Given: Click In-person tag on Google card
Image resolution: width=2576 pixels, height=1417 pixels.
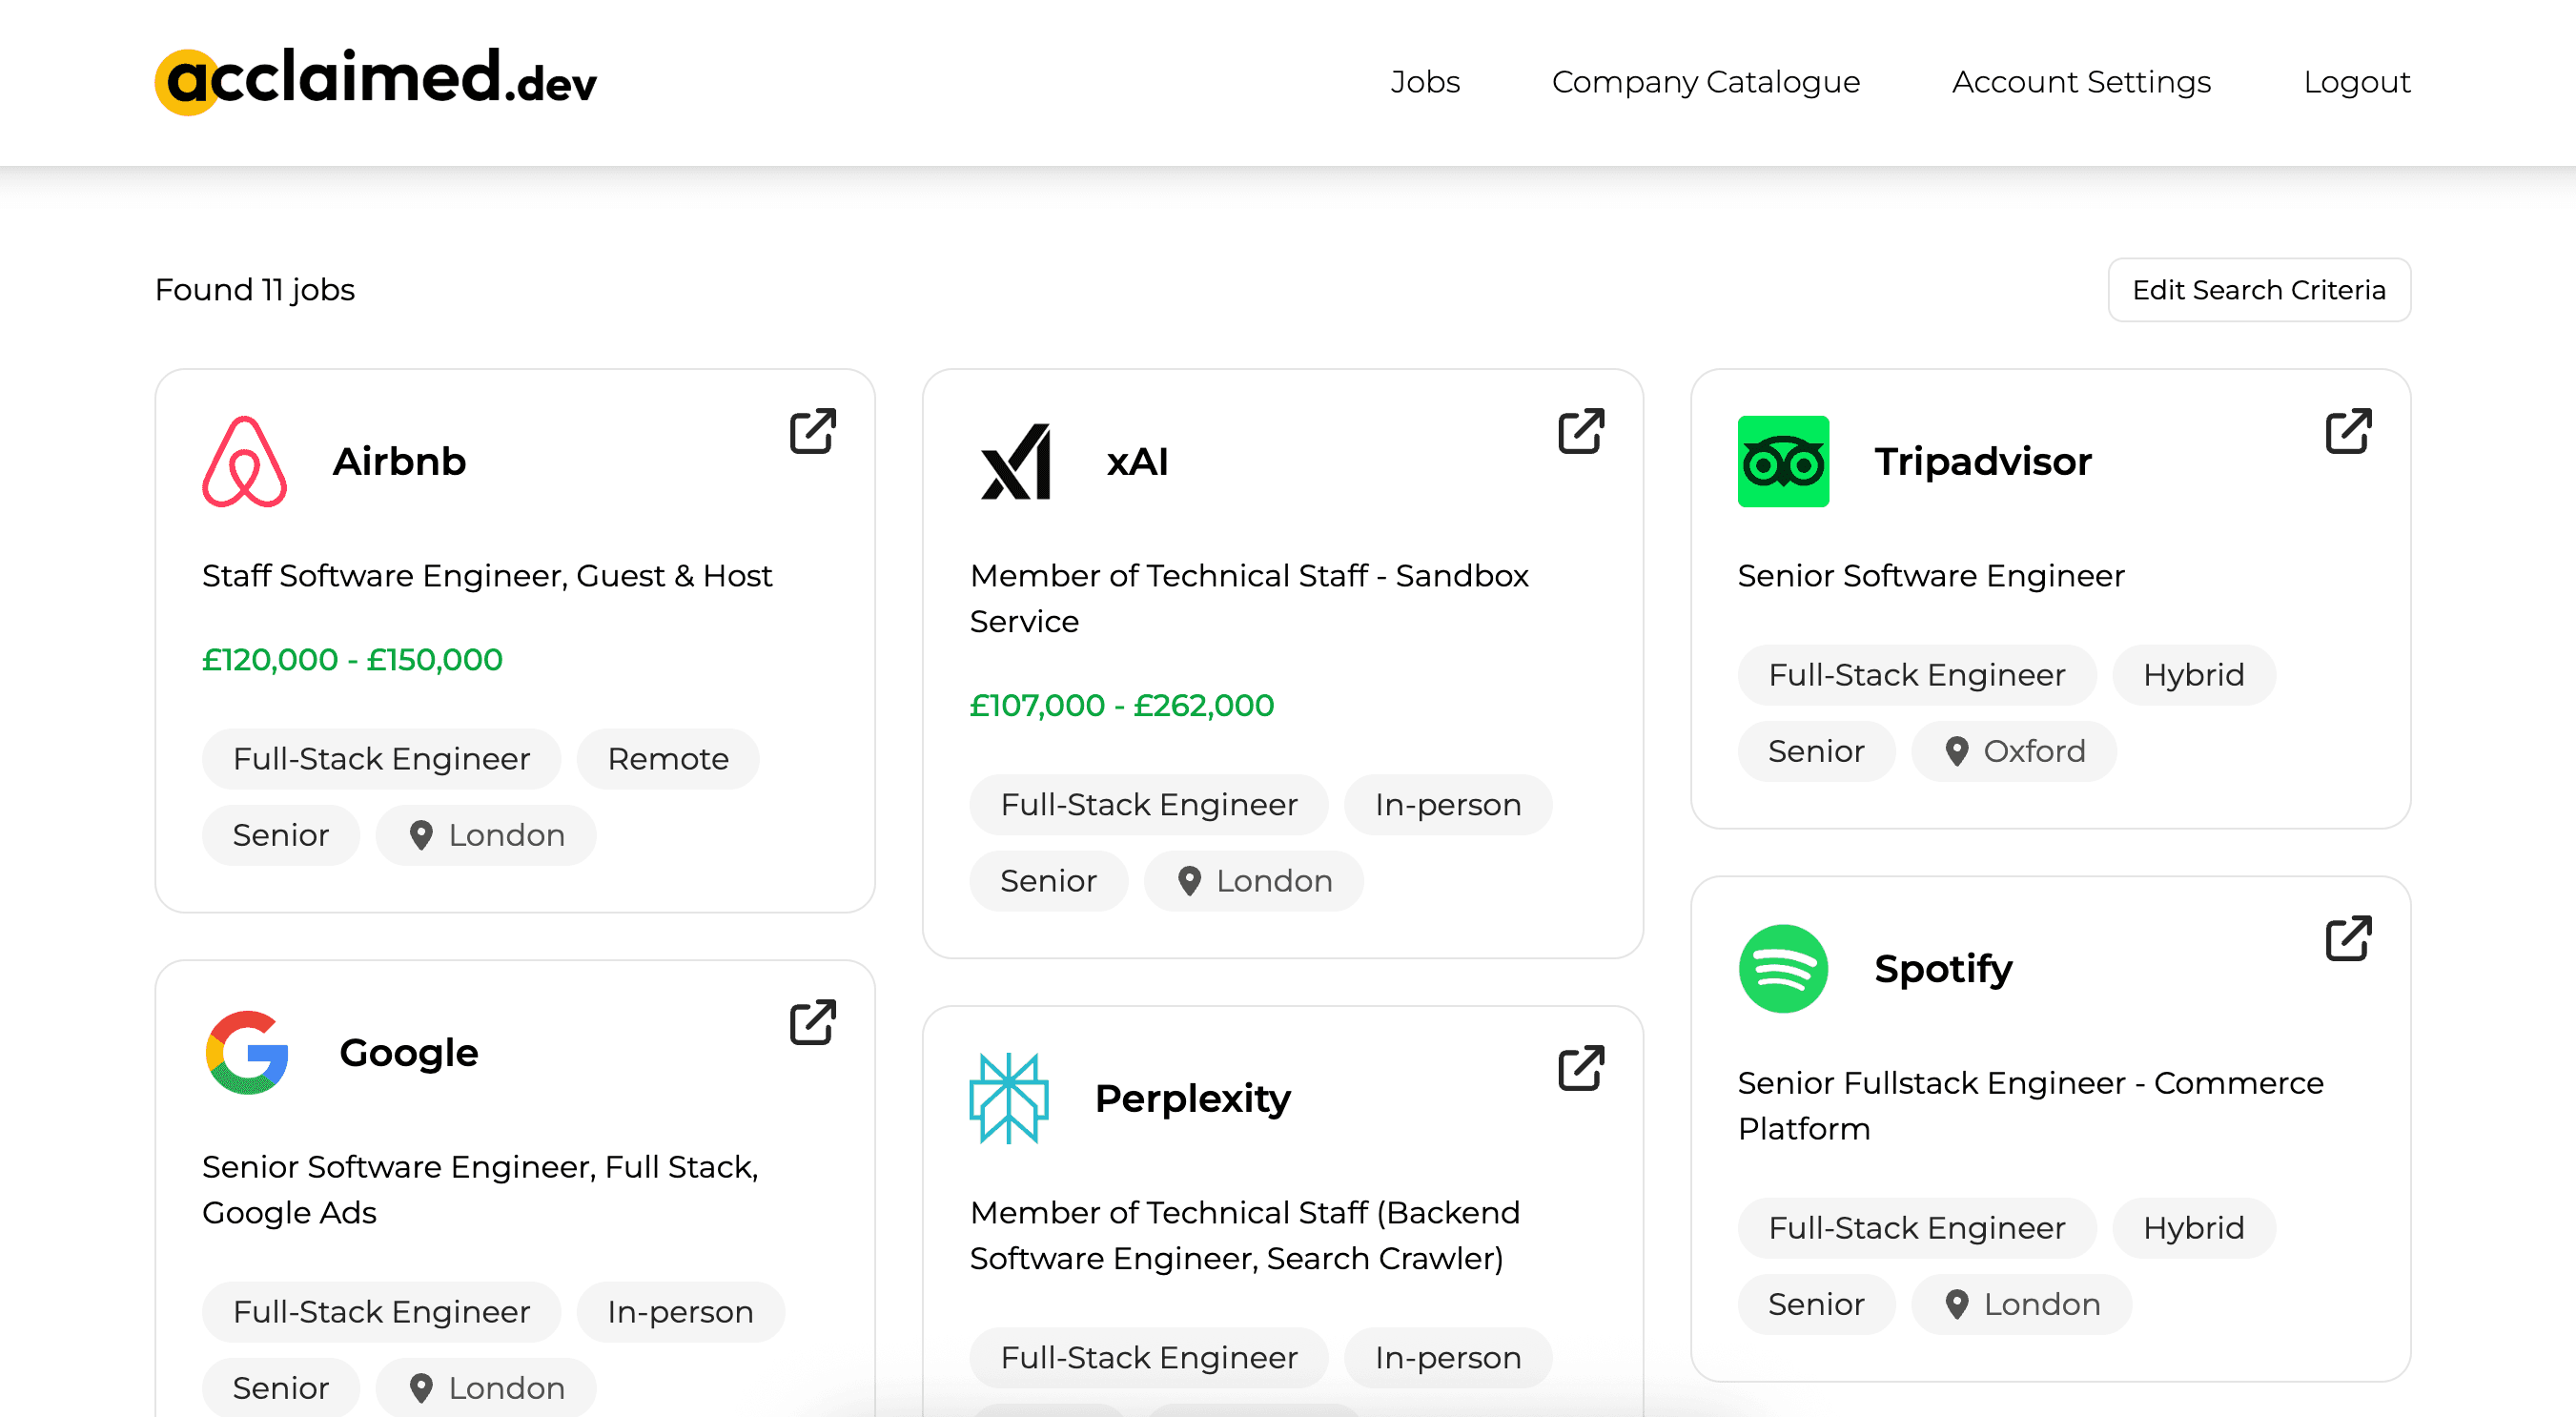Looking at the screenshot, I should pos(680,1312).
